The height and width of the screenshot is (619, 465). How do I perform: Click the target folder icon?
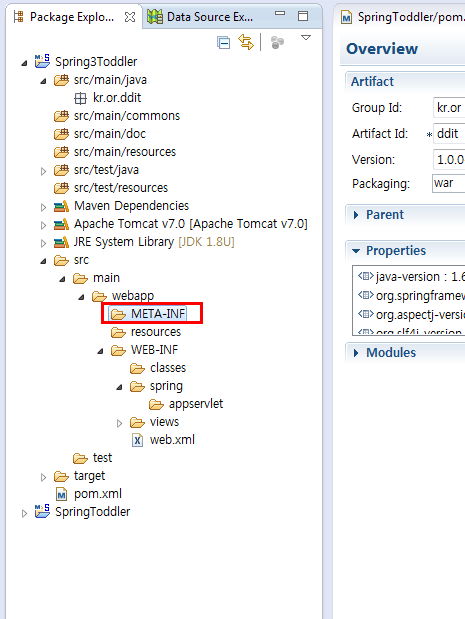point(61,476)
